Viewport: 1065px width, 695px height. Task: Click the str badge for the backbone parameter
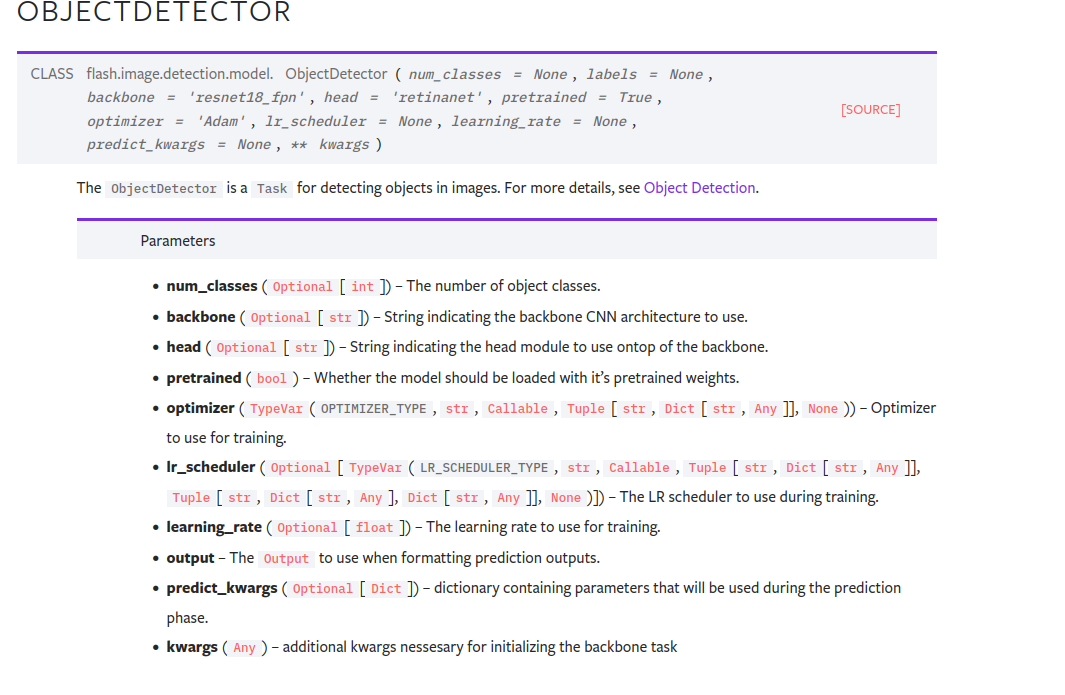(339, 317)
